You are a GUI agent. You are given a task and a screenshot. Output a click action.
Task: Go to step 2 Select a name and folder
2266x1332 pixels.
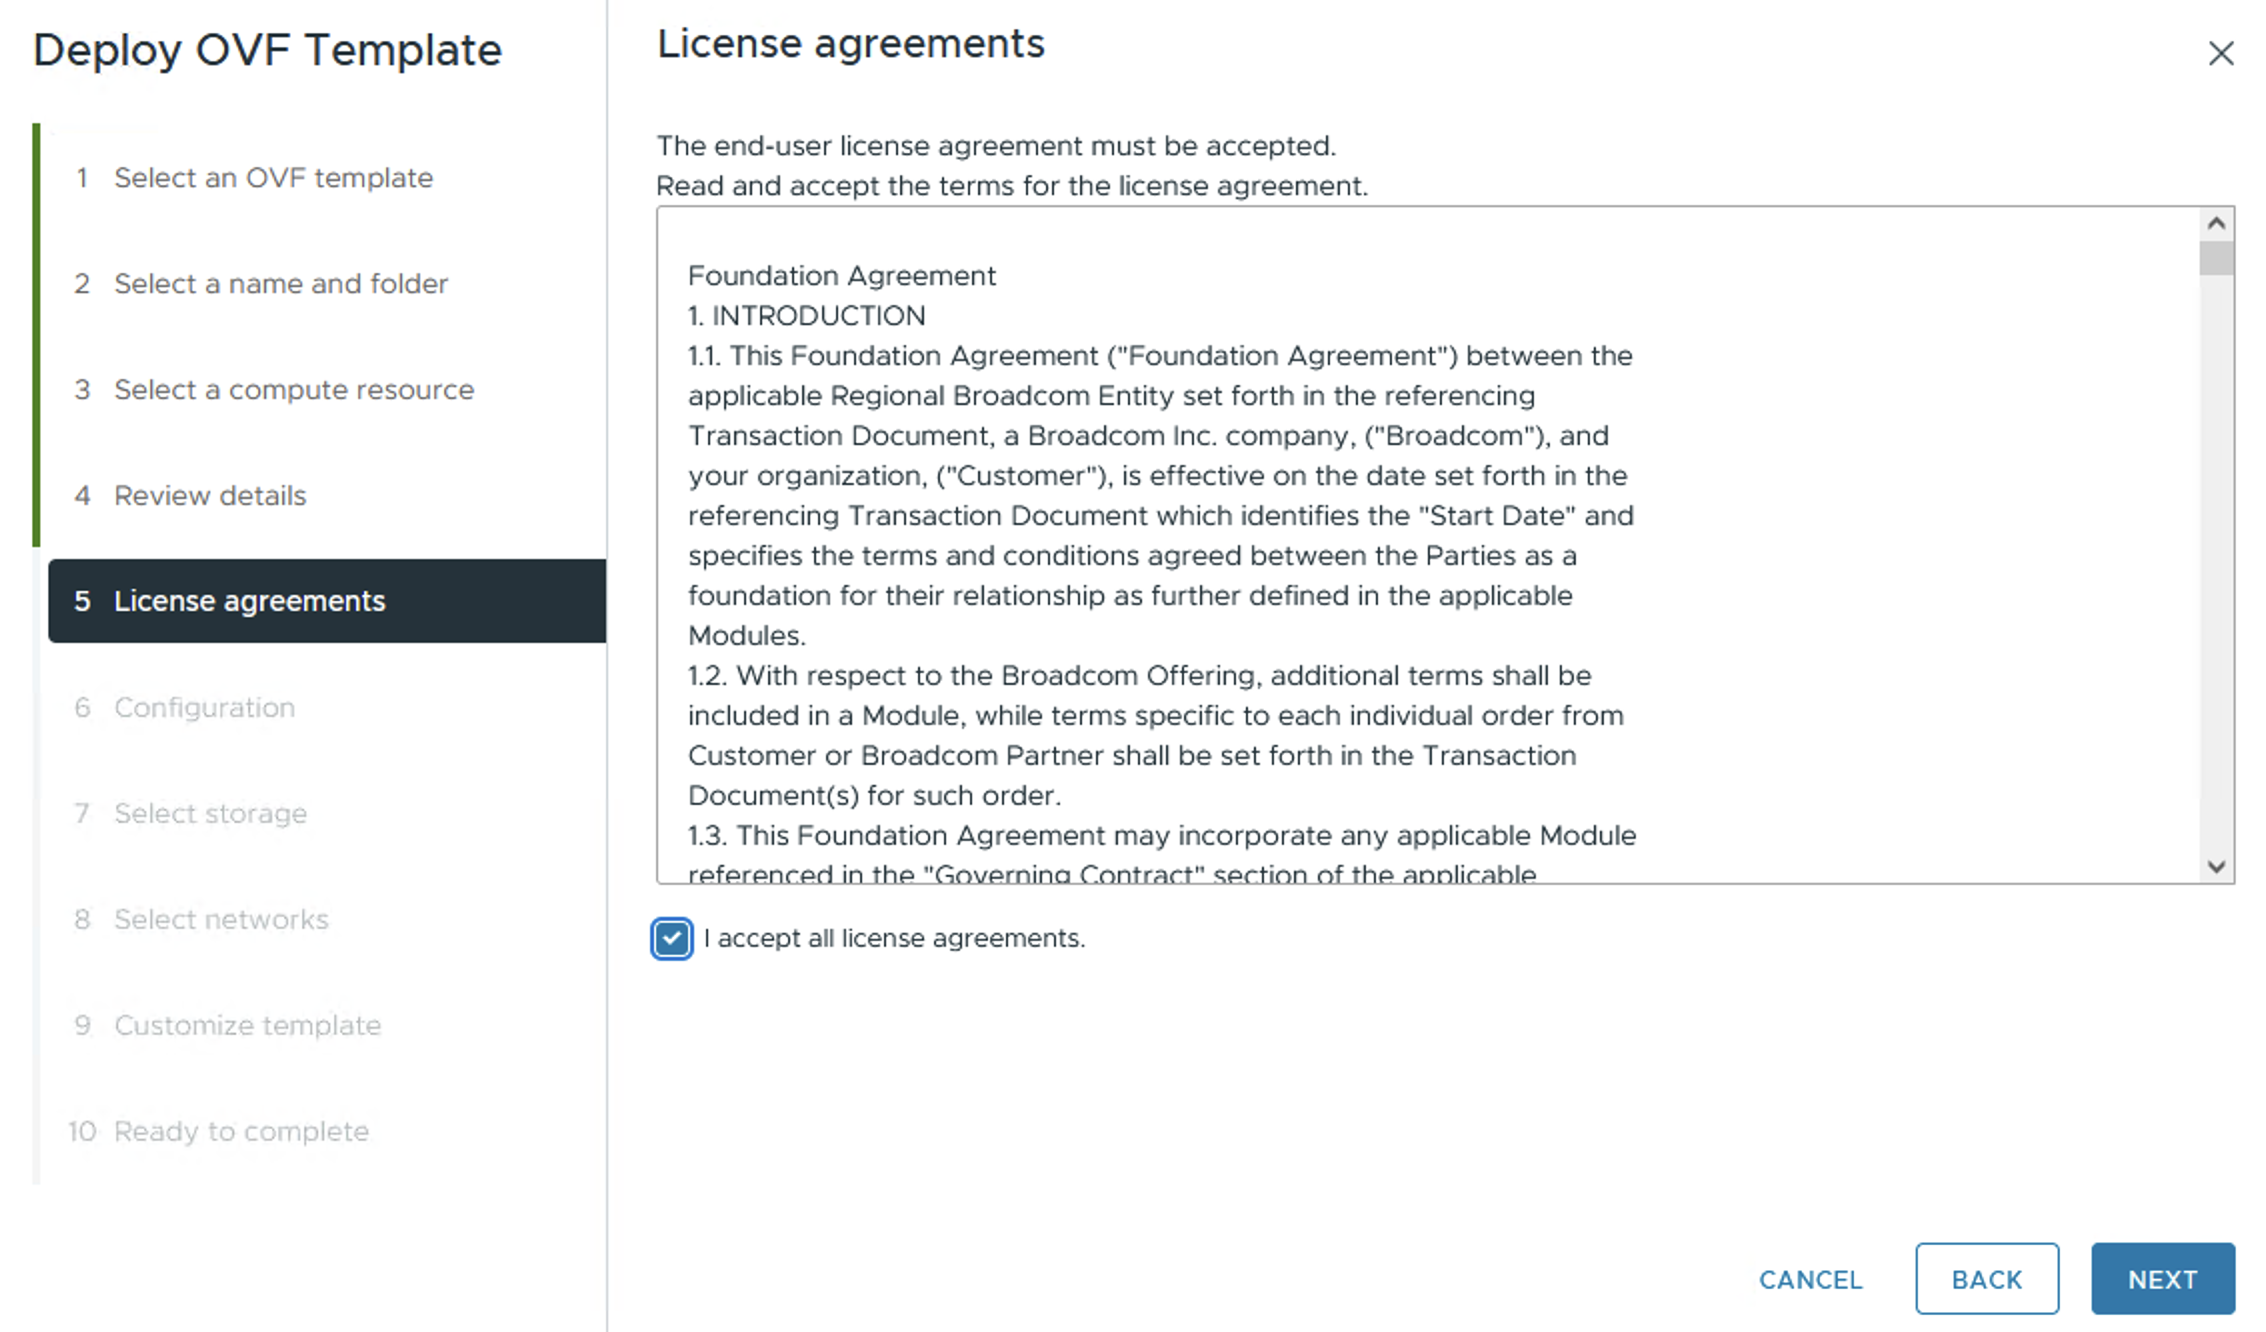pyautogui.click(x=280, y=284)
